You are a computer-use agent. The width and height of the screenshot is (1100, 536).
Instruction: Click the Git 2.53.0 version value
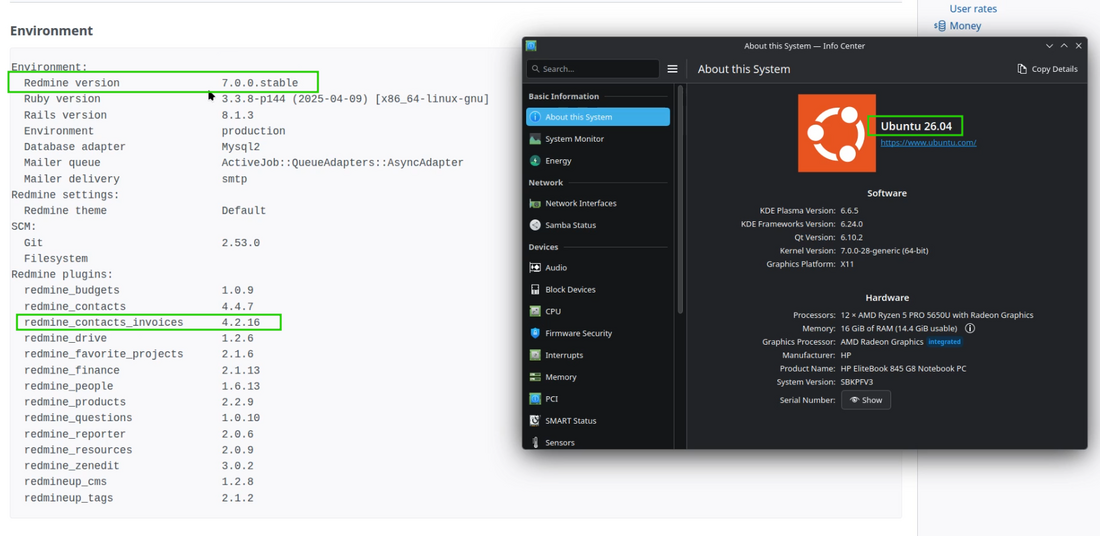click(x=241, y=243)
